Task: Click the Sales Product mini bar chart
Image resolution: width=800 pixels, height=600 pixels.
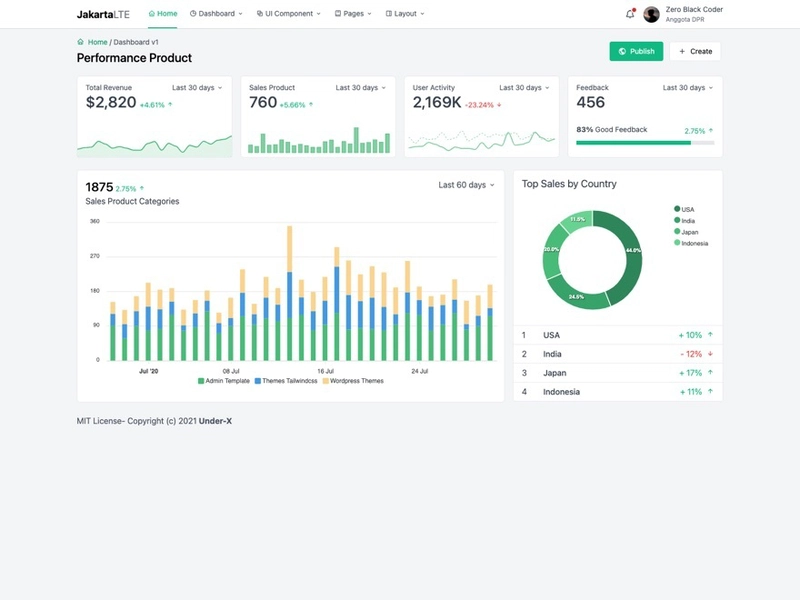Action: click(318, 140)
